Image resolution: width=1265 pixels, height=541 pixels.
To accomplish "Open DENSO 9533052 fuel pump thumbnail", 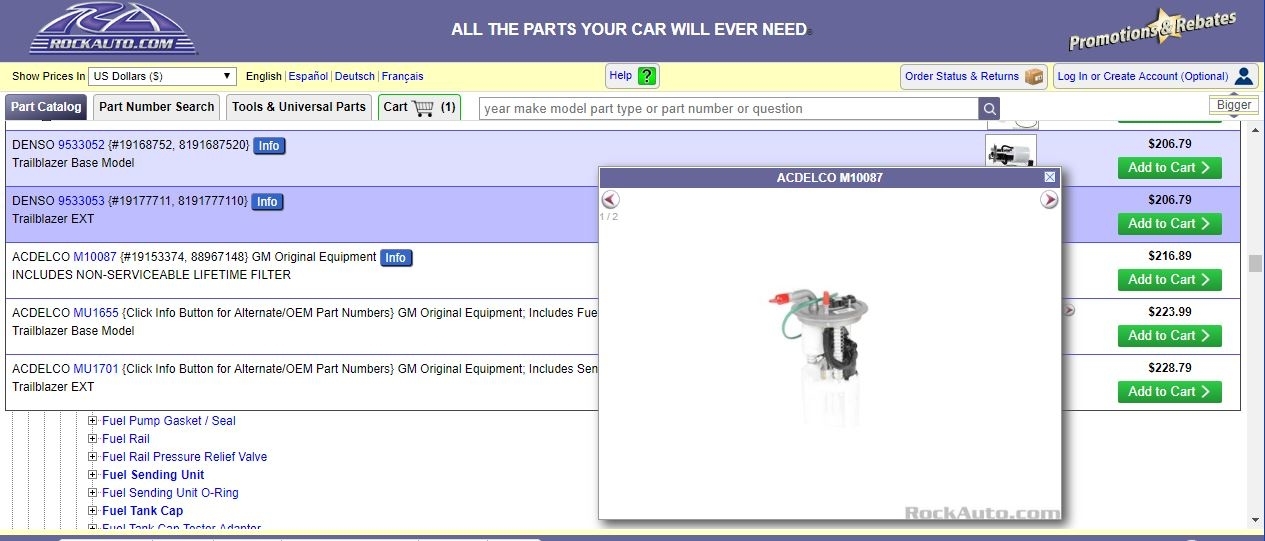I will pyautogui.click(x=1011, y=152).
